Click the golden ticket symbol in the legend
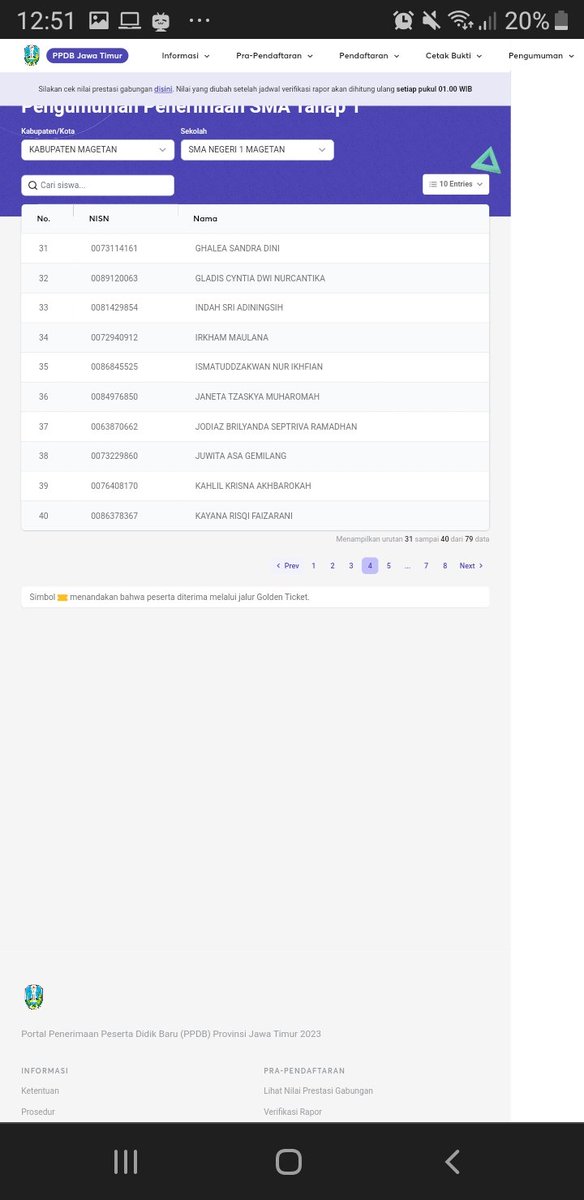This screenshot has width=584, height=1200. point(63,597)
